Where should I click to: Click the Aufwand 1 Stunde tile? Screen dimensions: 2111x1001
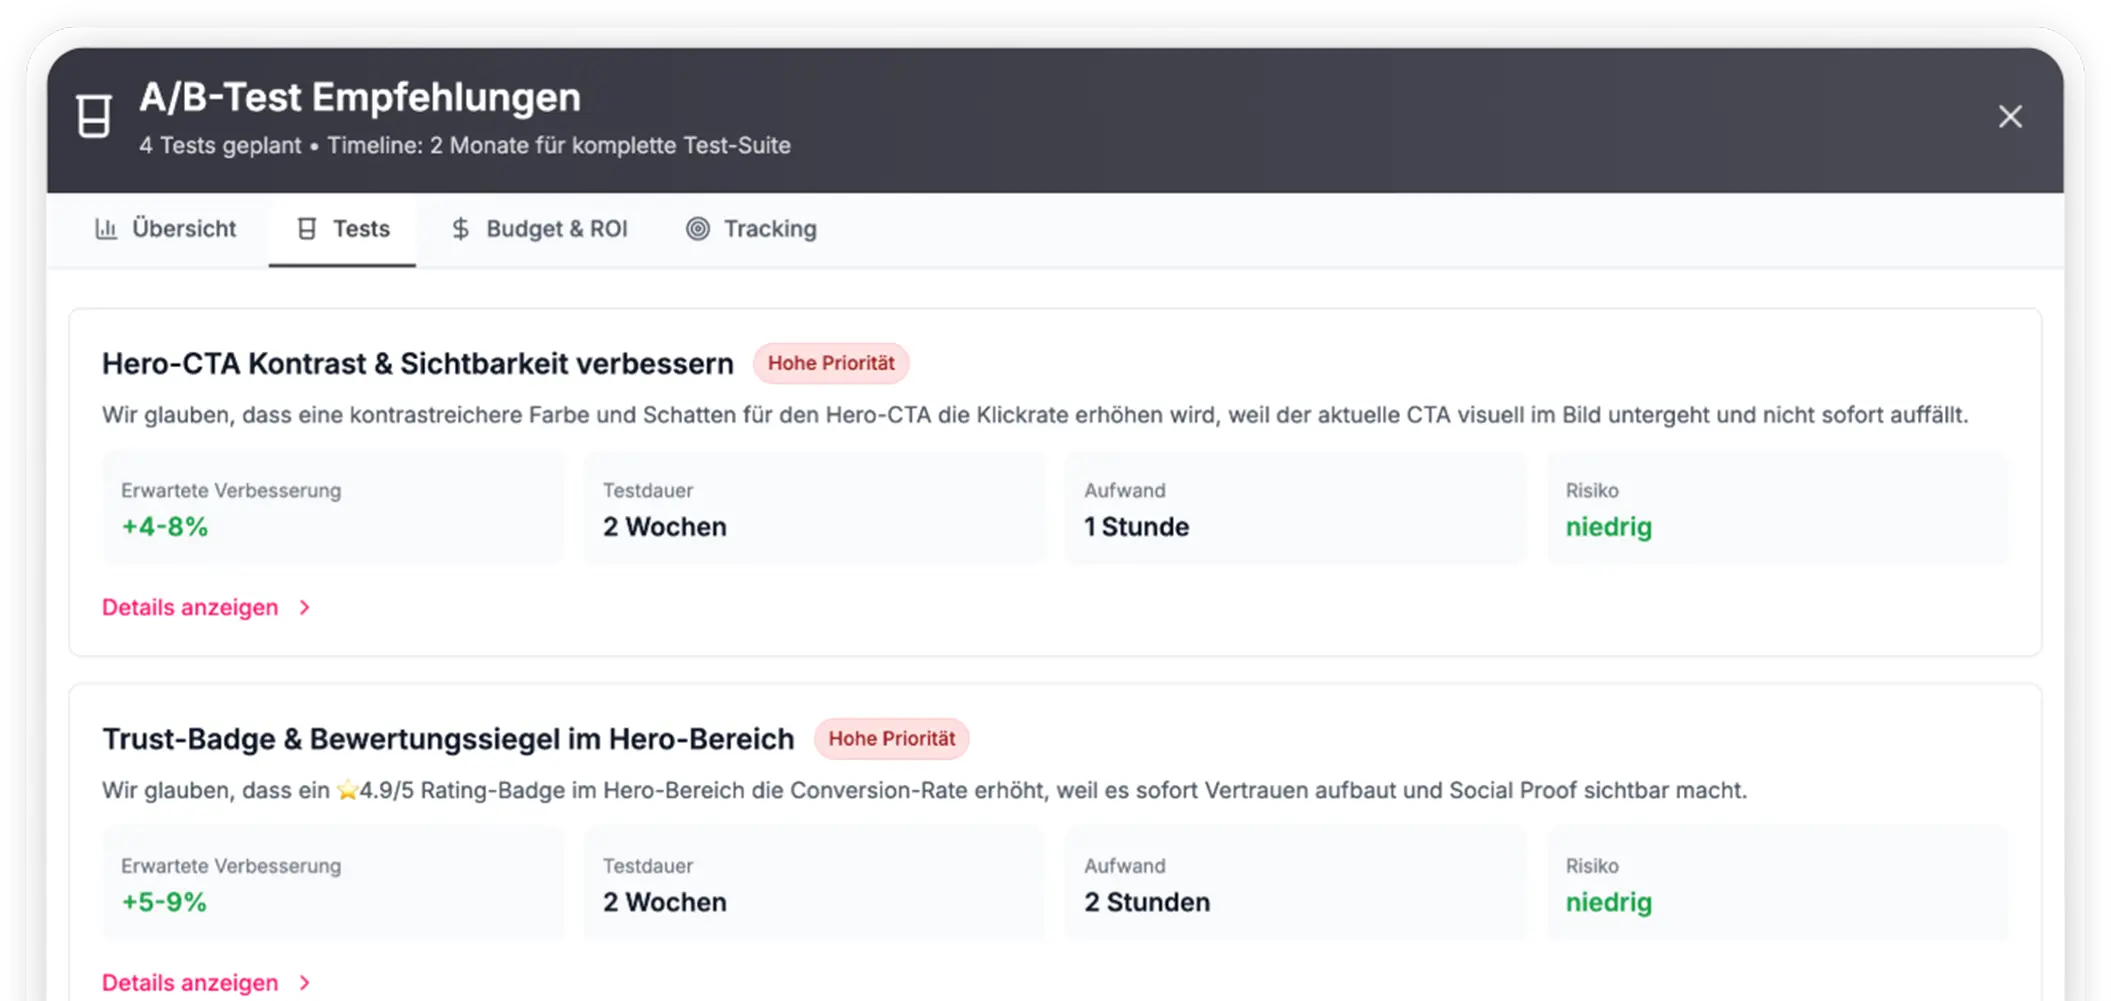coord(1295,509)
